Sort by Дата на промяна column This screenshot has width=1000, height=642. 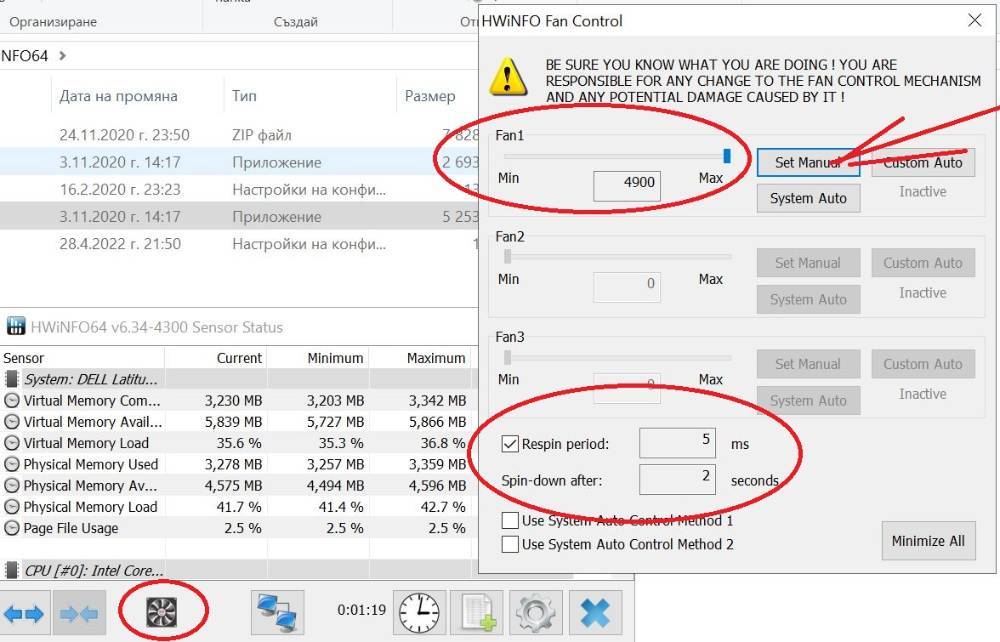[119, 96]
